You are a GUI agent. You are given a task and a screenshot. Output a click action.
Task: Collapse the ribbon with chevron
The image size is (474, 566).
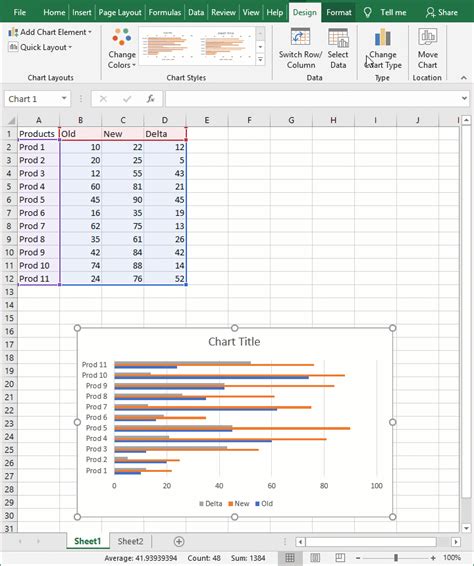point(464,78)
